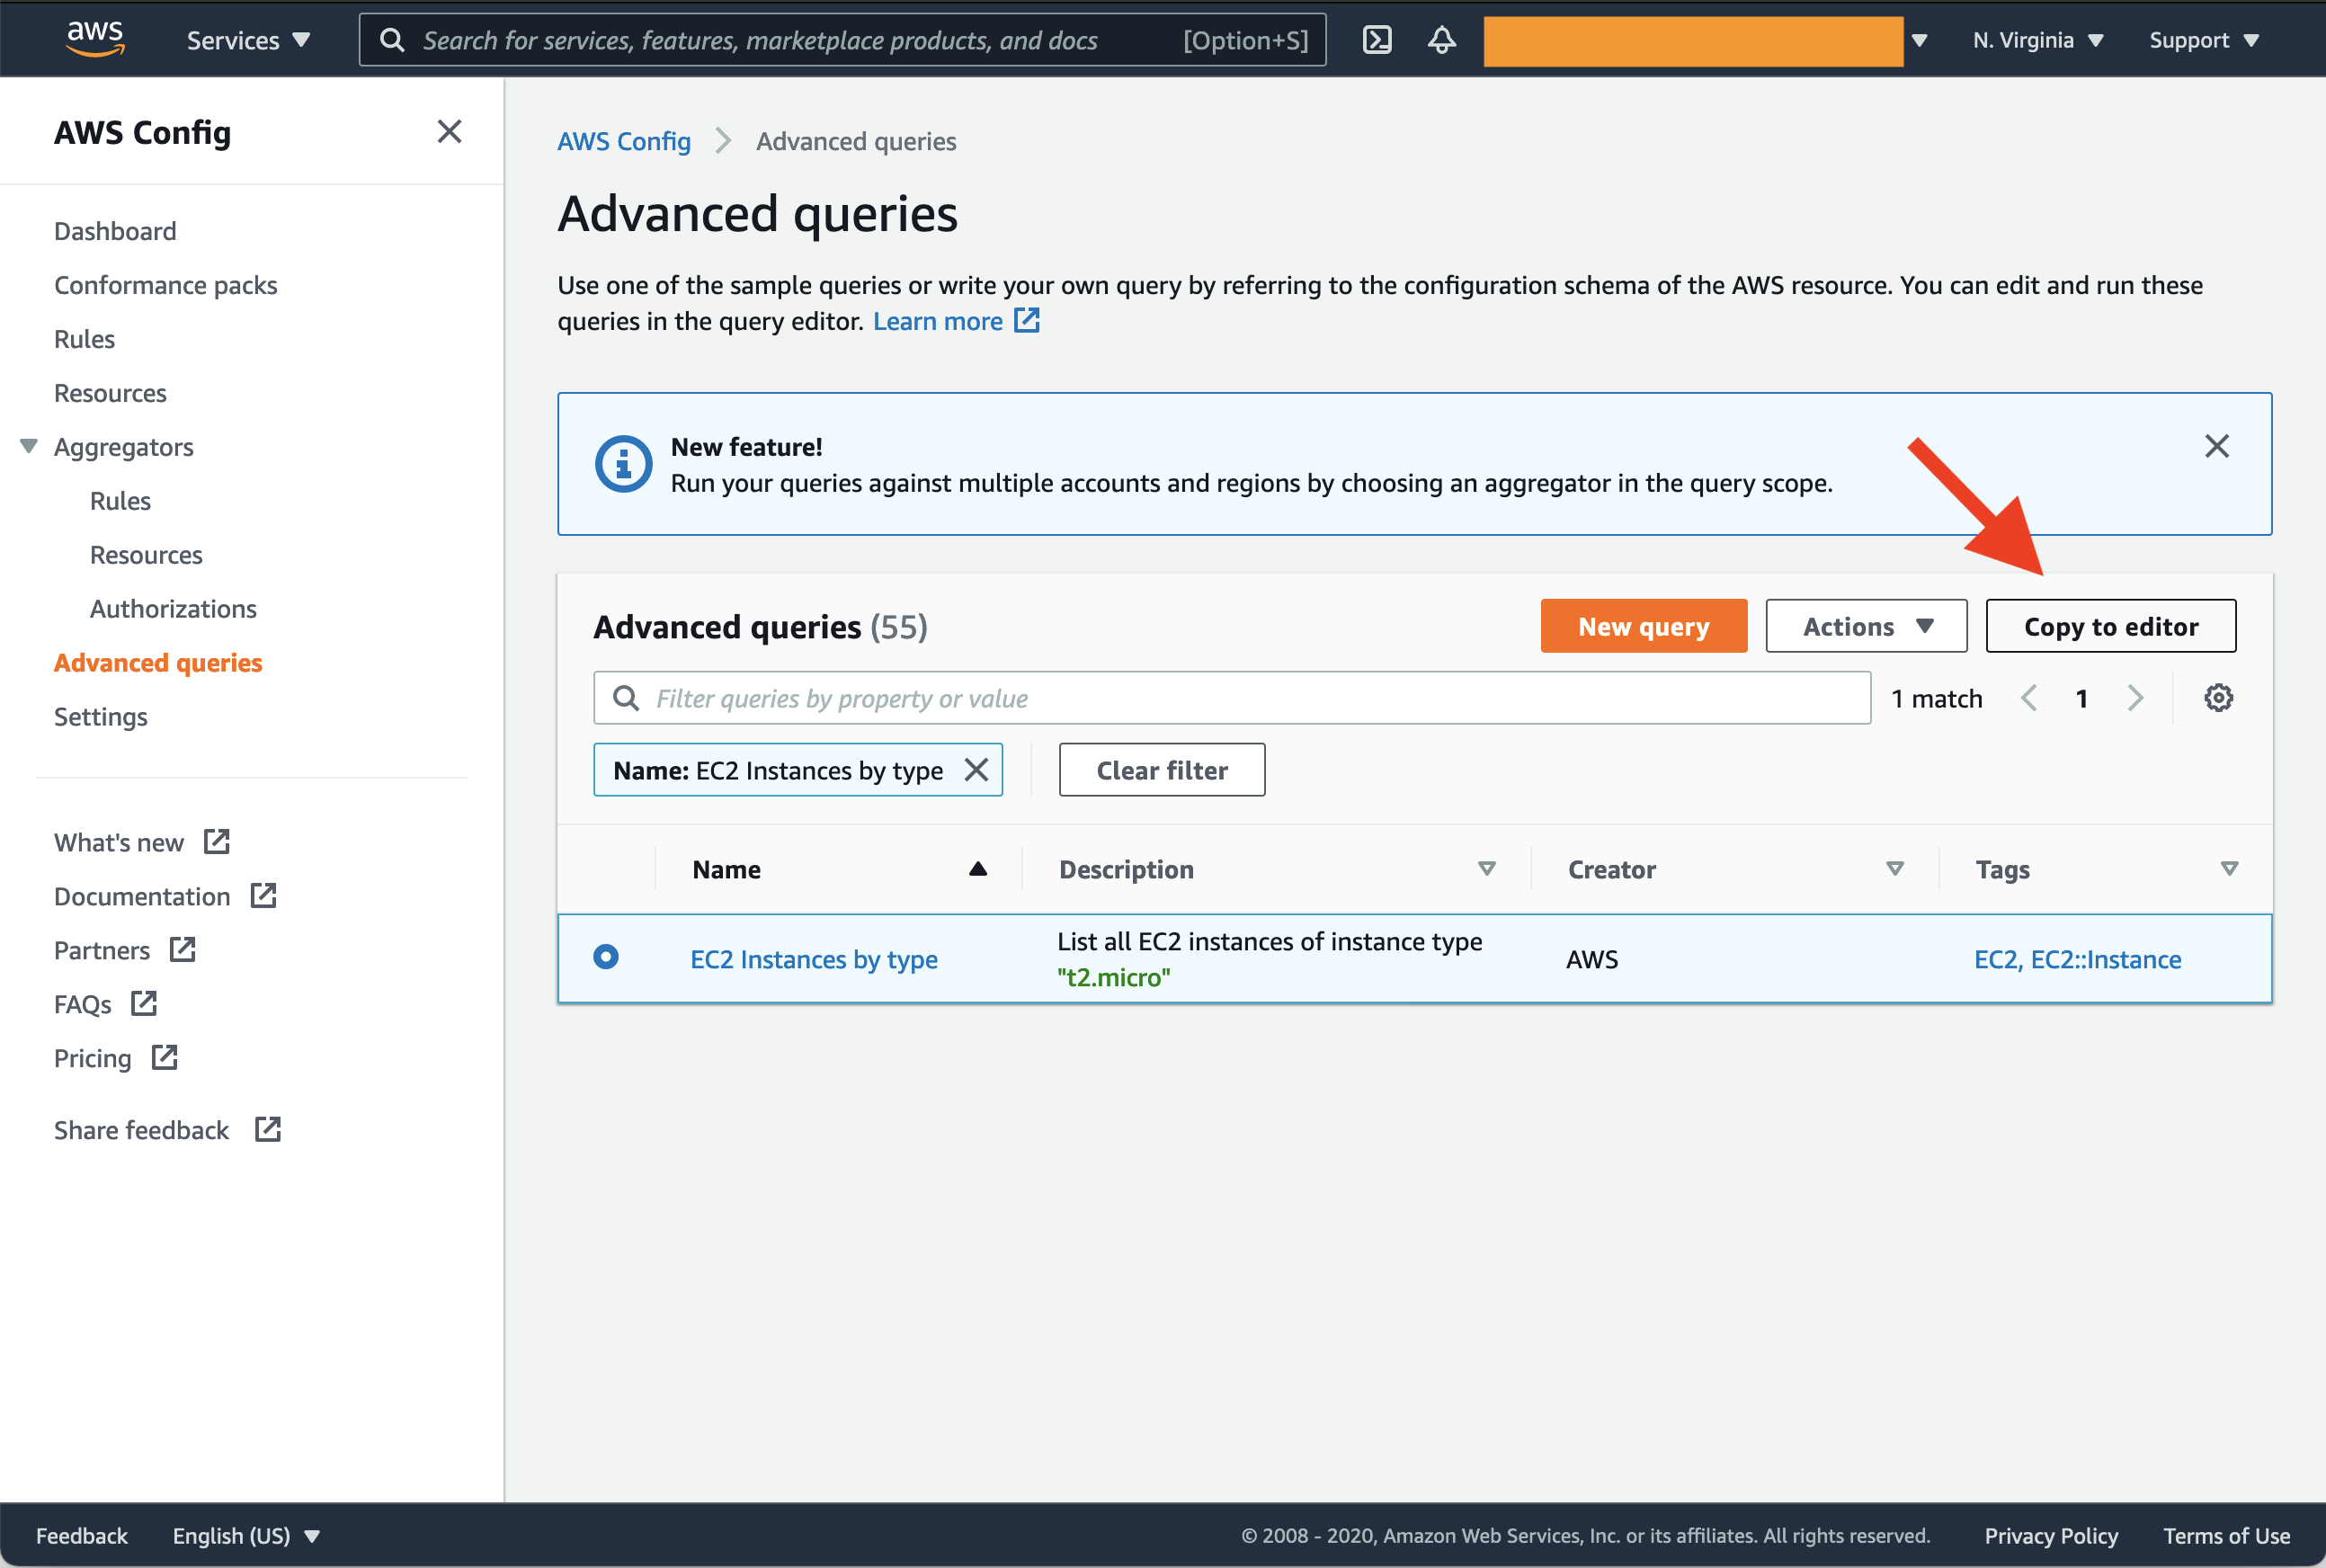Collapse the Aggregators tree section
Image resolution: width=2326 pixels, height=1568 pixels.
pyautogui.click(x=29, y=446)
